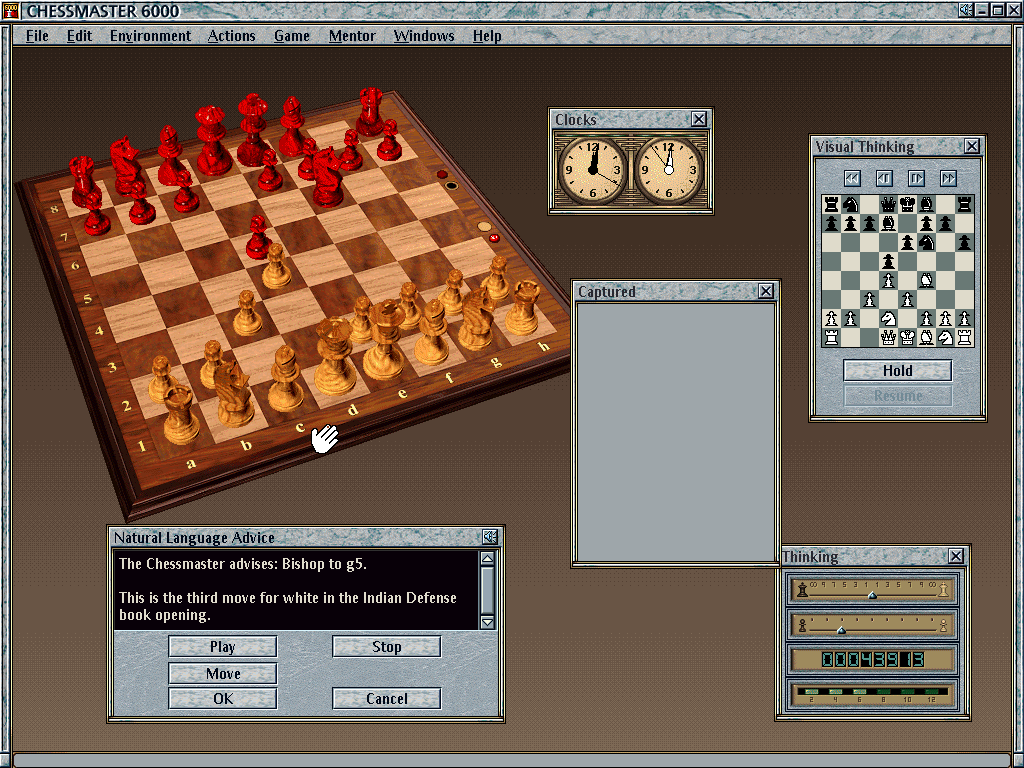This screenshot has width=1024, height=768.
Task: Click the pawn slider handle in Thinking
Action: click(x=841, y=630)
